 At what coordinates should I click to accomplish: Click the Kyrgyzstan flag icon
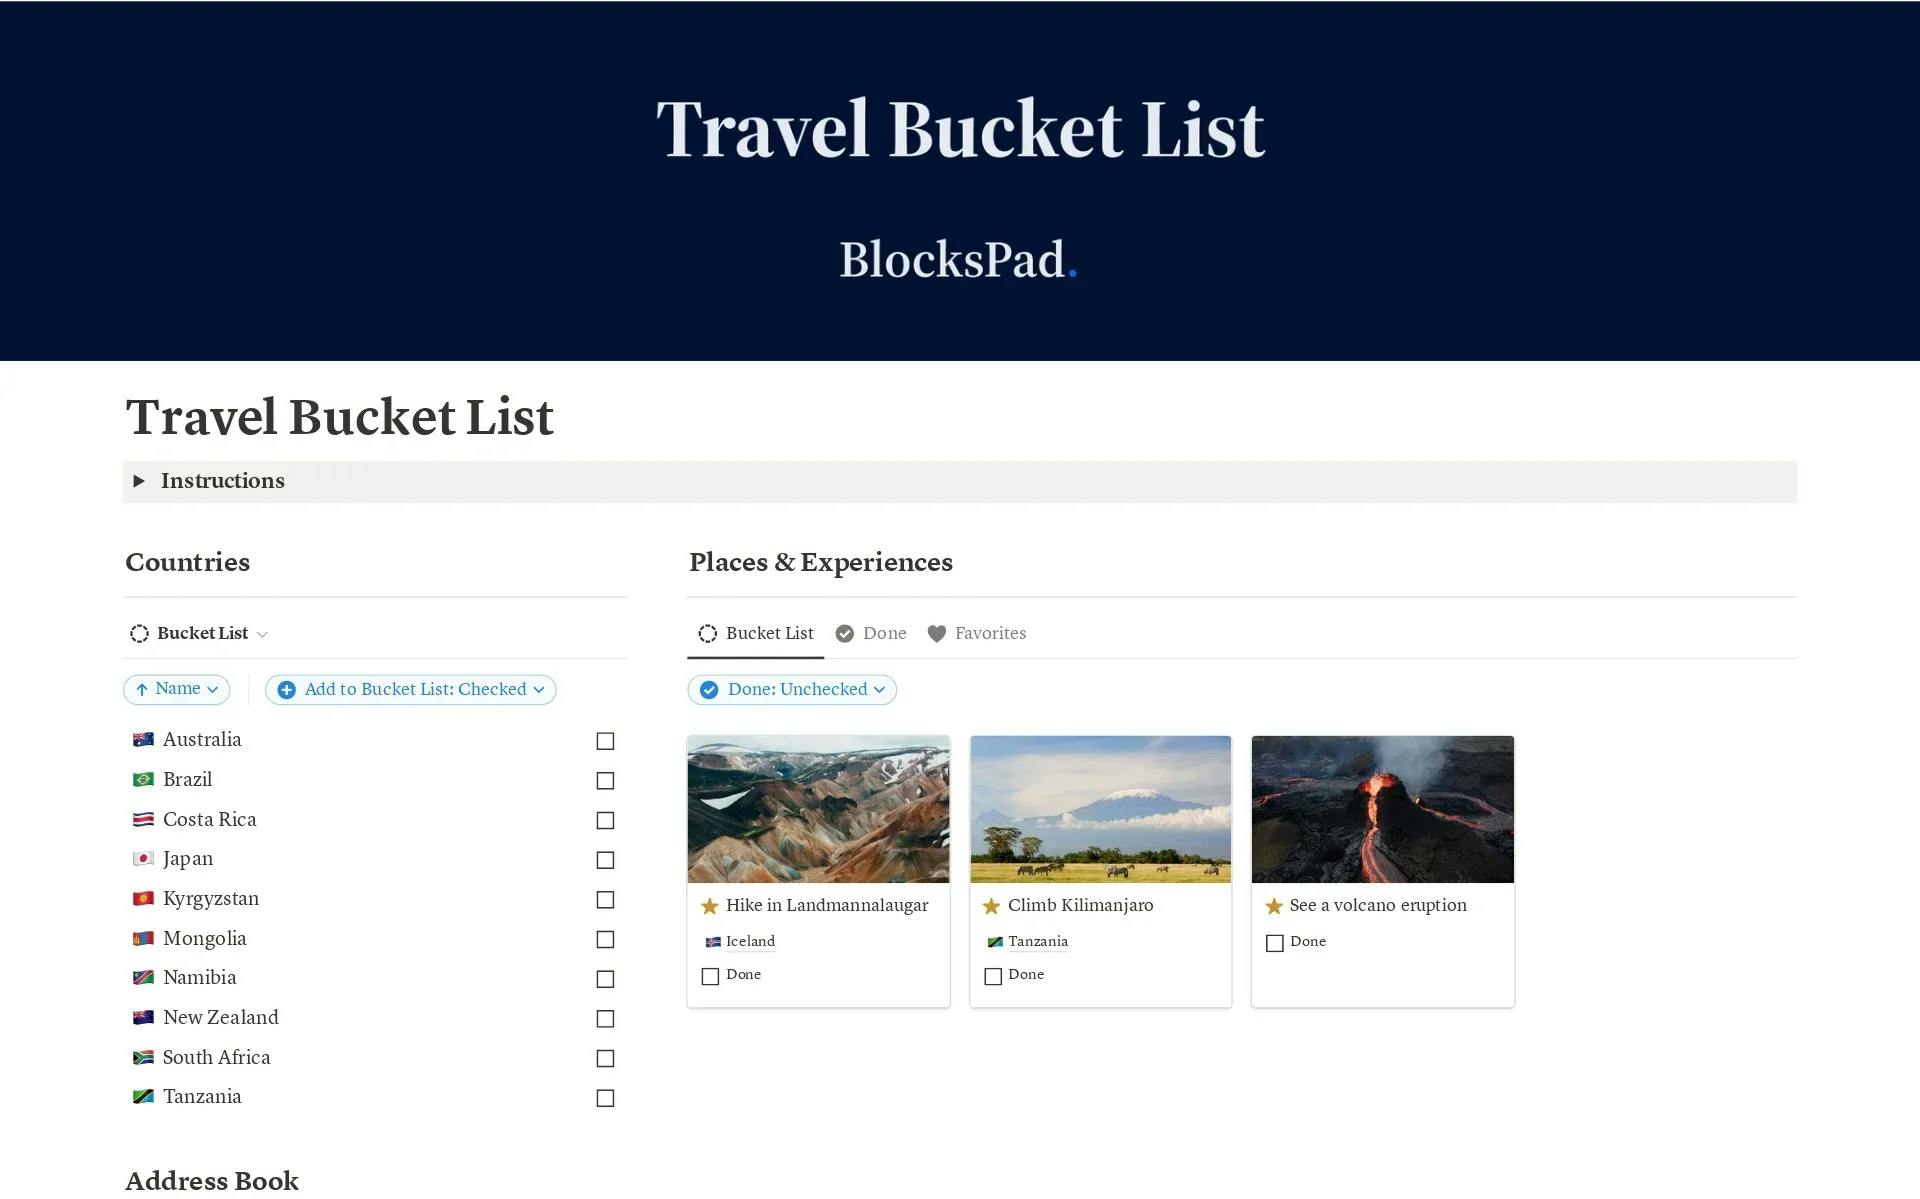(x=143, y=899)
